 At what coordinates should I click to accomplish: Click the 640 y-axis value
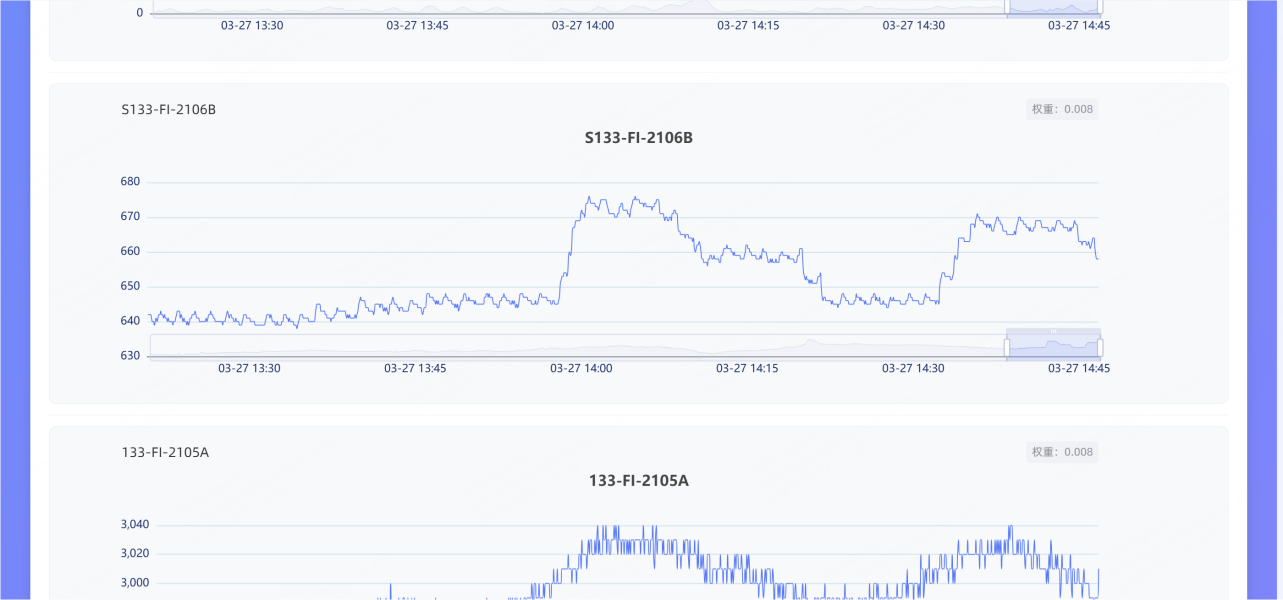[x=130, y=321]
